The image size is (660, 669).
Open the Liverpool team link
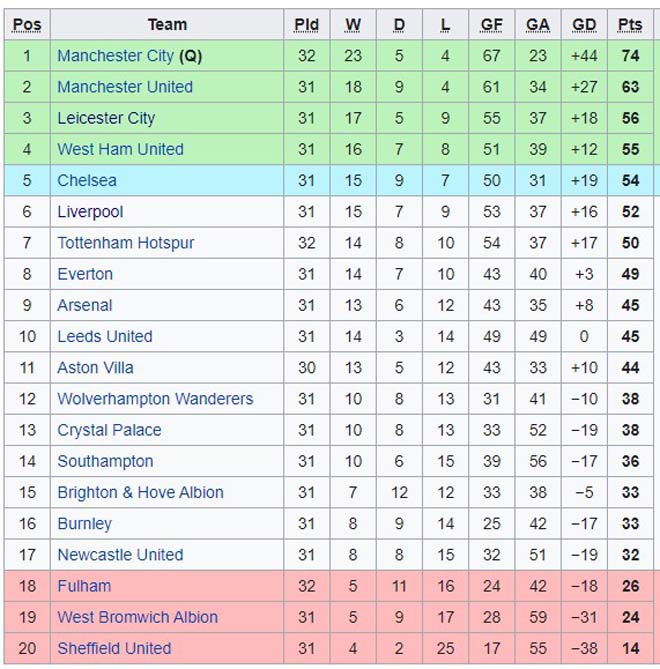90,212
